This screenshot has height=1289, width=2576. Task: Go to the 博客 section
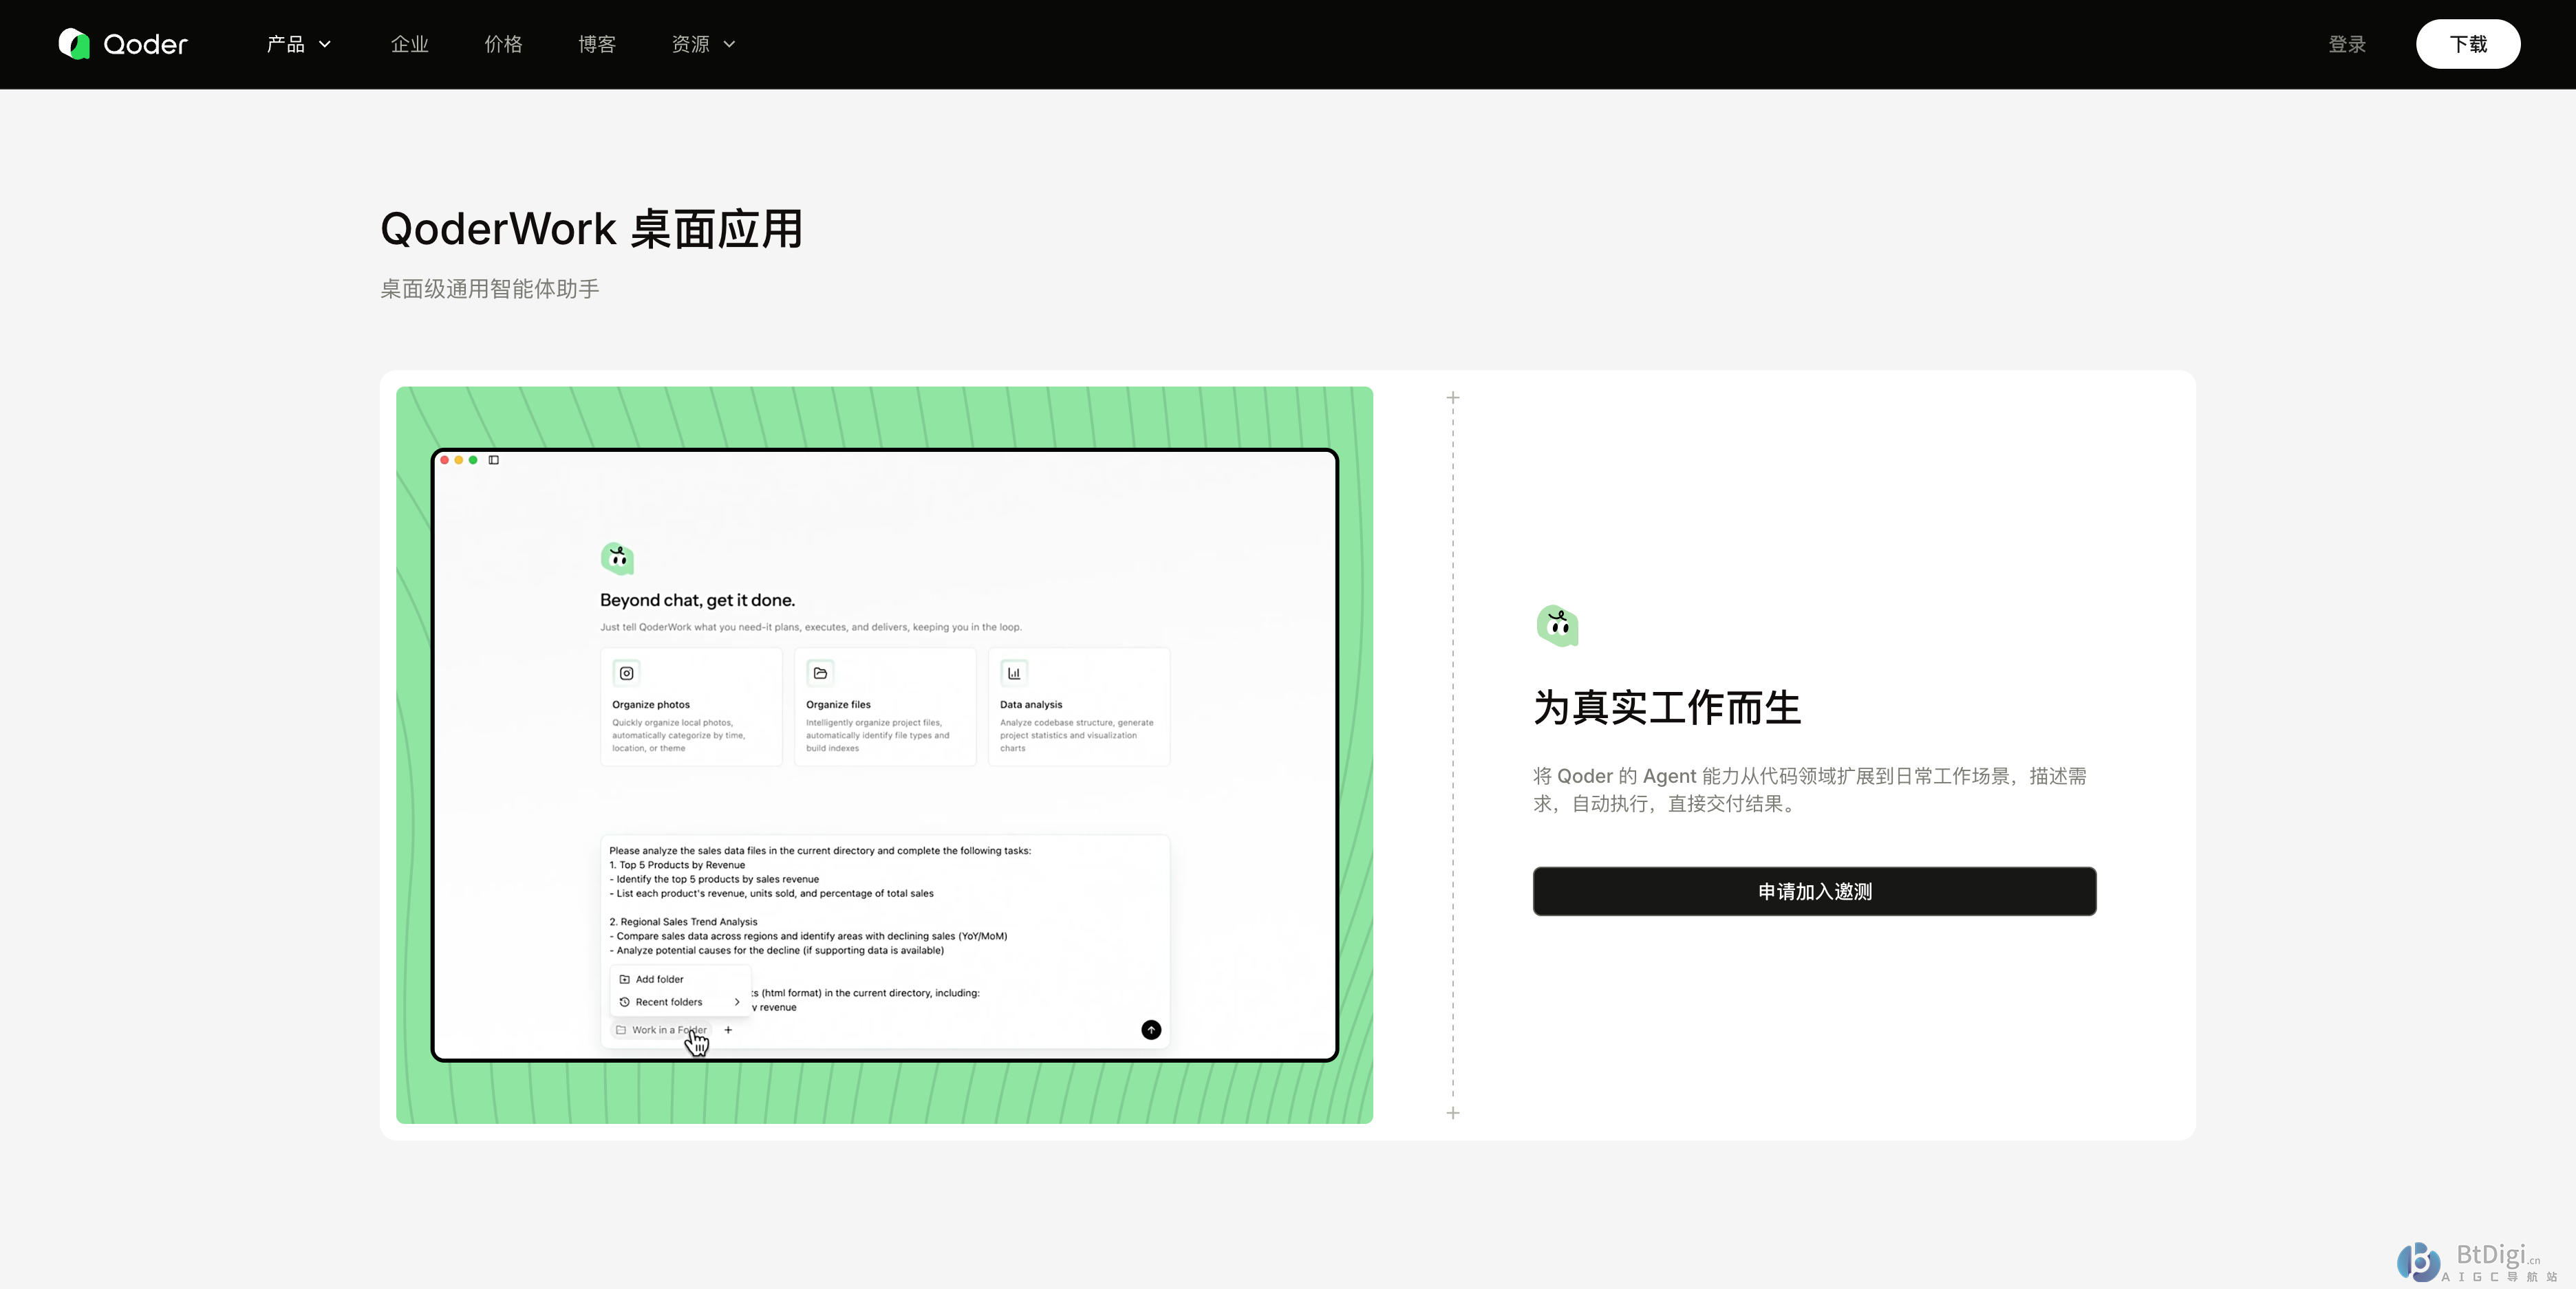click(596, 44)
